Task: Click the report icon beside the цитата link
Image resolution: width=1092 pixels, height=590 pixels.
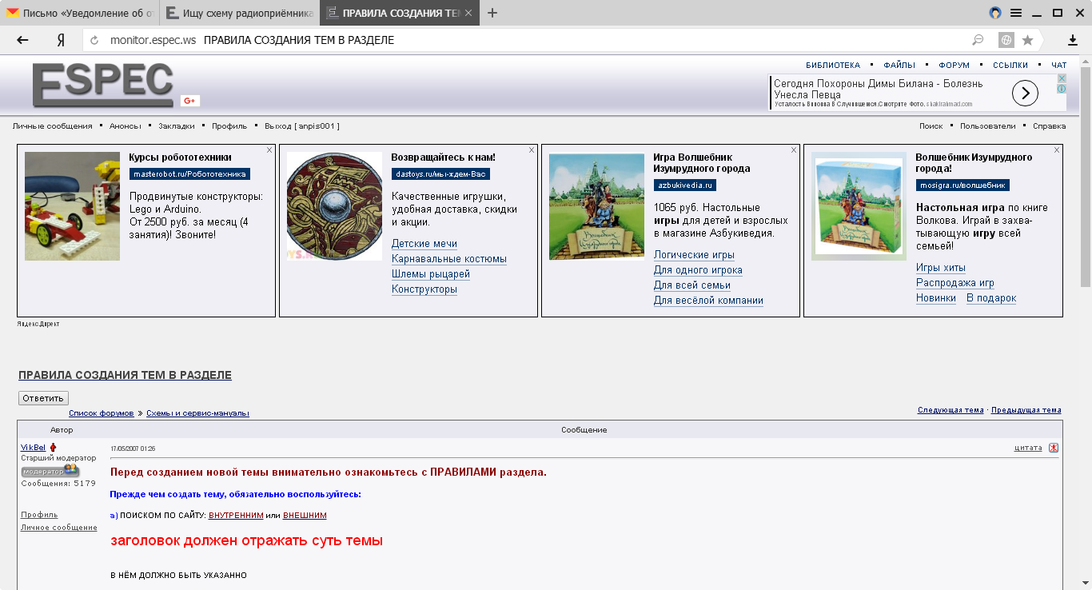Action: 1053,448
